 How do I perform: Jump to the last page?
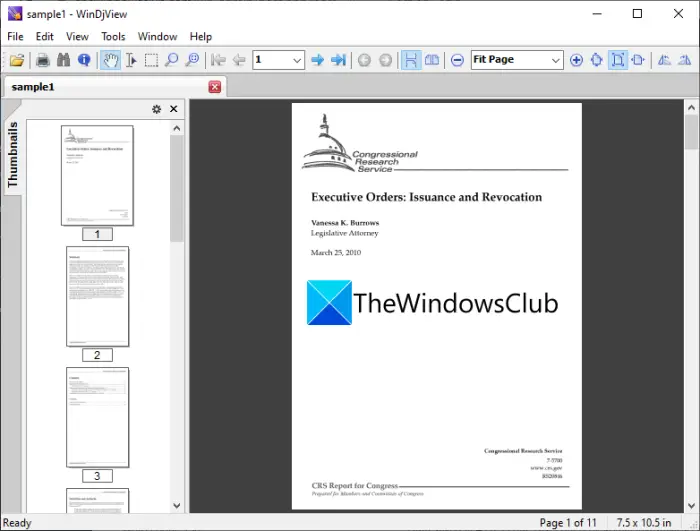pos(338,60)
